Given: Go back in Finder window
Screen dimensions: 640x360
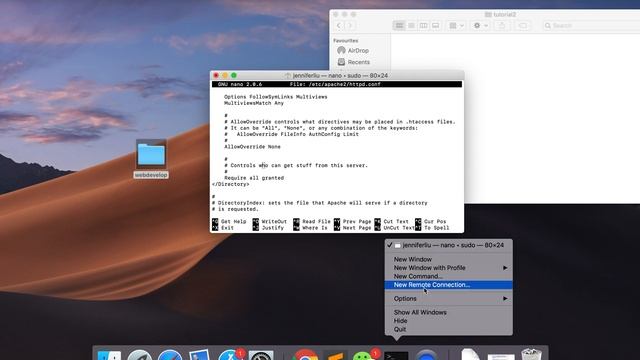Looking at the screenshot, I should 339,26.
